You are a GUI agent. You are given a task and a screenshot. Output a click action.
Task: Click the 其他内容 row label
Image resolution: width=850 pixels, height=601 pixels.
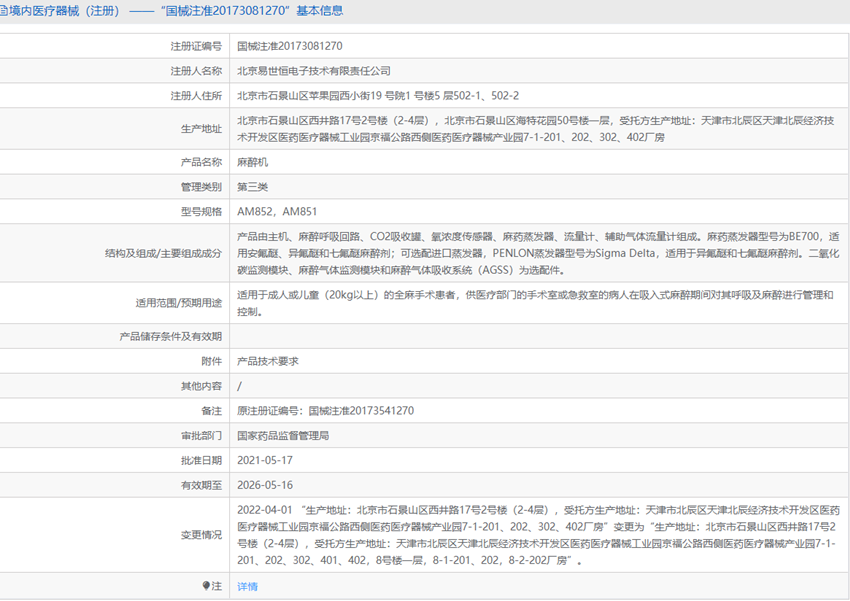pos(201,386)
